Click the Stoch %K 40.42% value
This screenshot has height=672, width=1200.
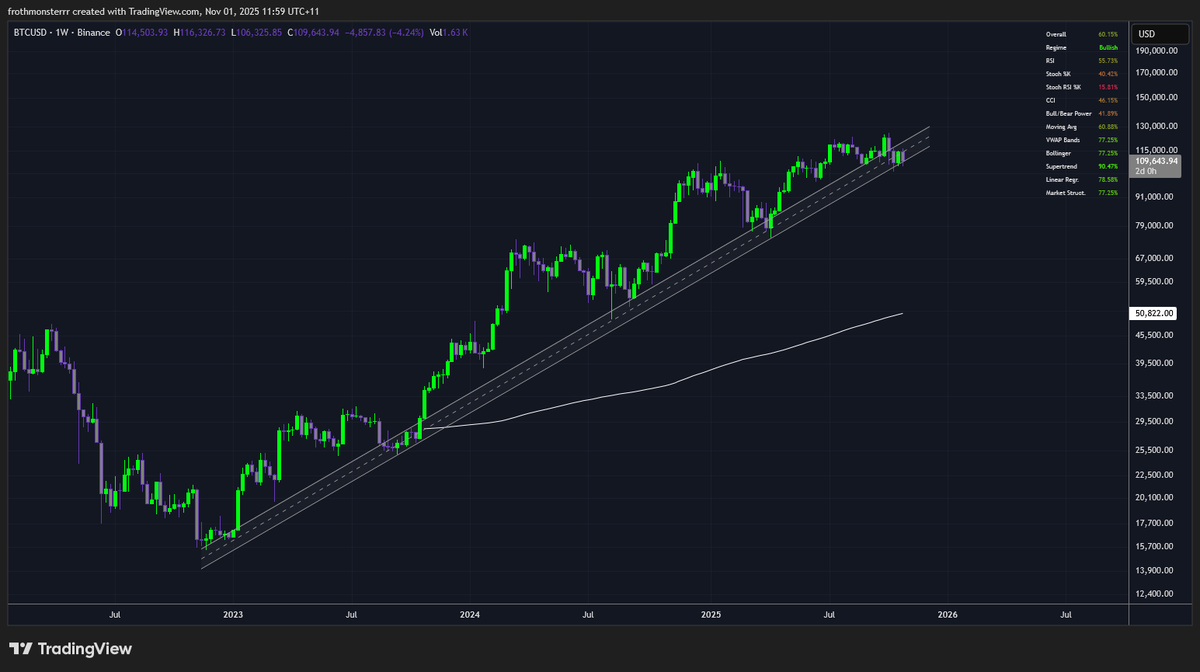click(x=1109, y=73)
